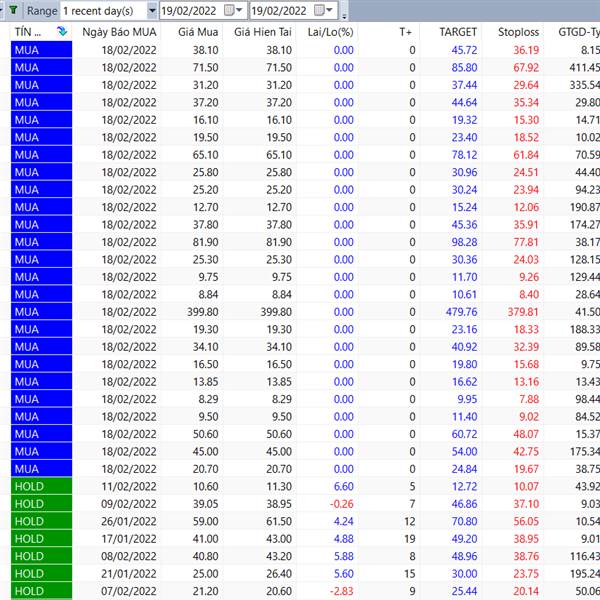The image size is (600, 600).
Task: Click Stoploss value 379.81
Action: click(x=523, y=312)
